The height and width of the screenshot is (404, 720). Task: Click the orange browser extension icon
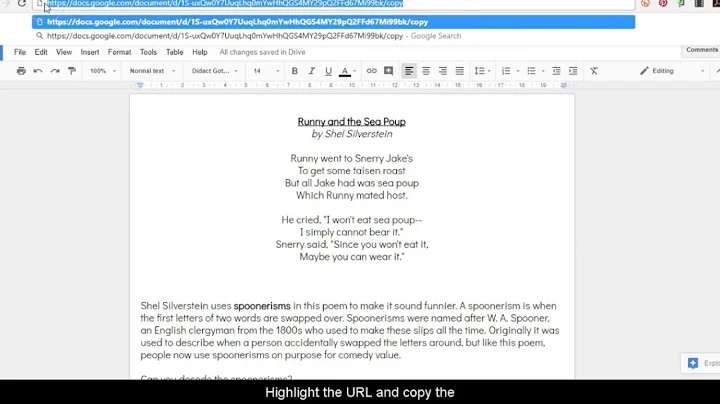pos(646,3)
